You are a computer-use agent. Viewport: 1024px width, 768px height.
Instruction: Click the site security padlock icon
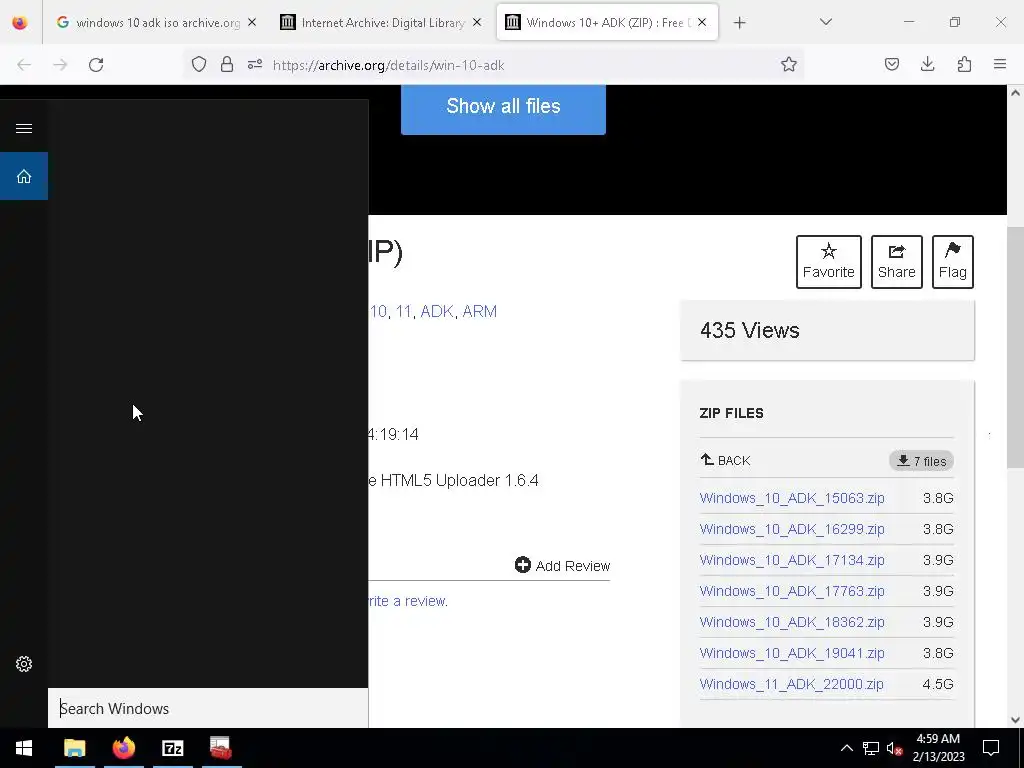(x=227, y=65)
